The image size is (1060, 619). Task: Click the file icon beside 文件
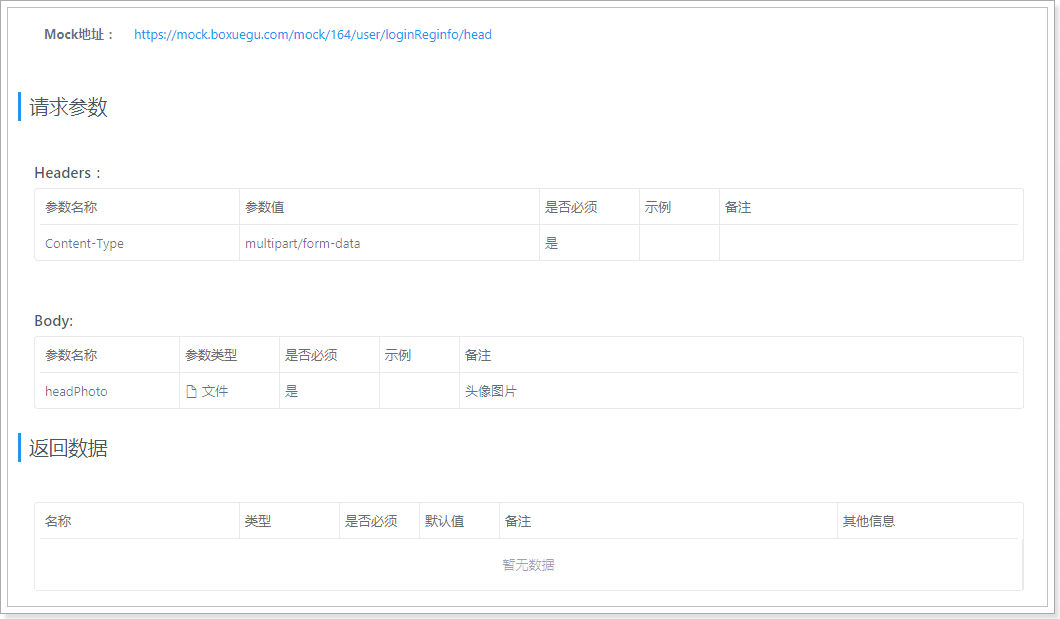tap(191, 391)
